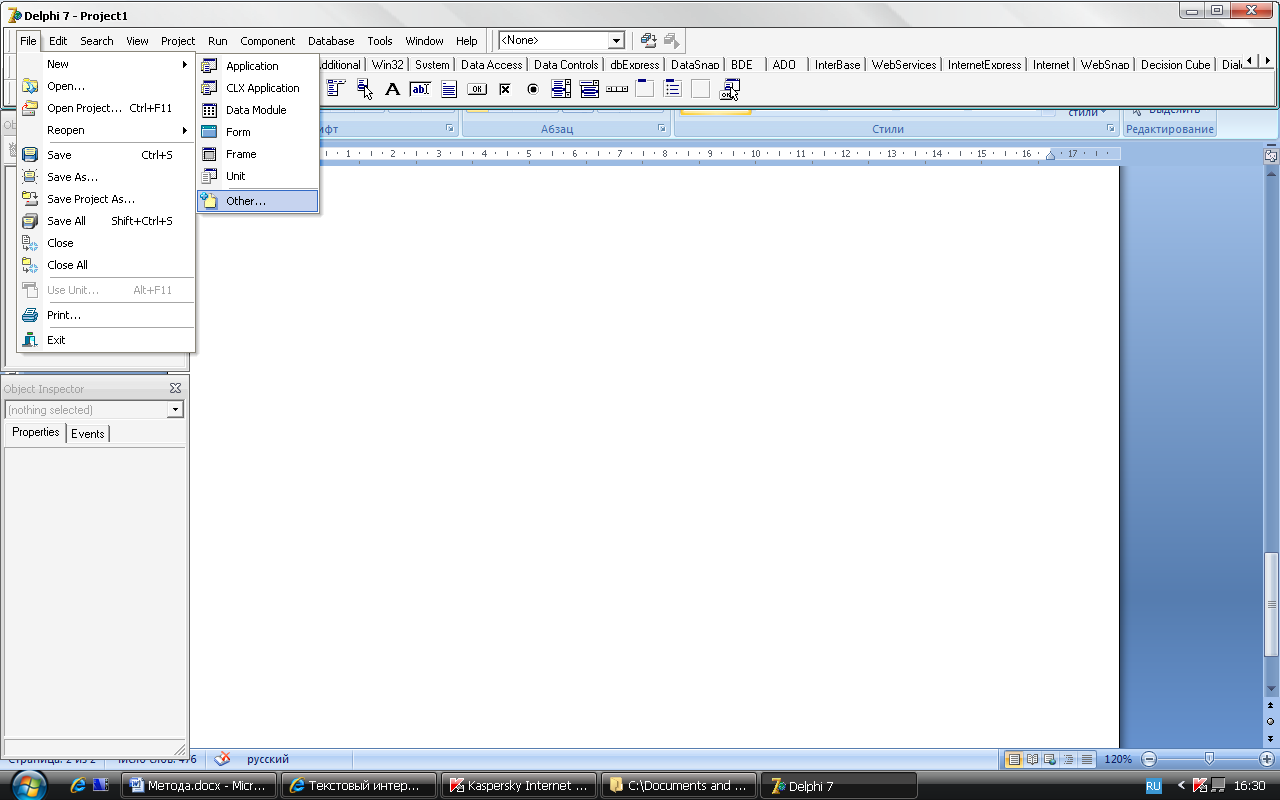Viewport: 1280px width, 800px height.
Task: Toggle the ruler button above Word's scrollbar
Action: pos(1271,156)
